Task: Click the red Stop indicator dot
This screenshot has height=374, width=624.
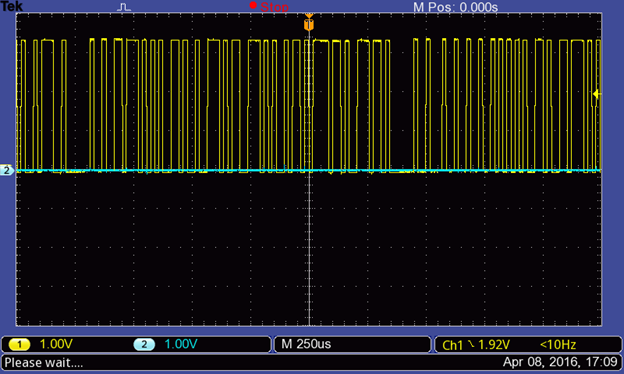Action: tap(253, 5)
